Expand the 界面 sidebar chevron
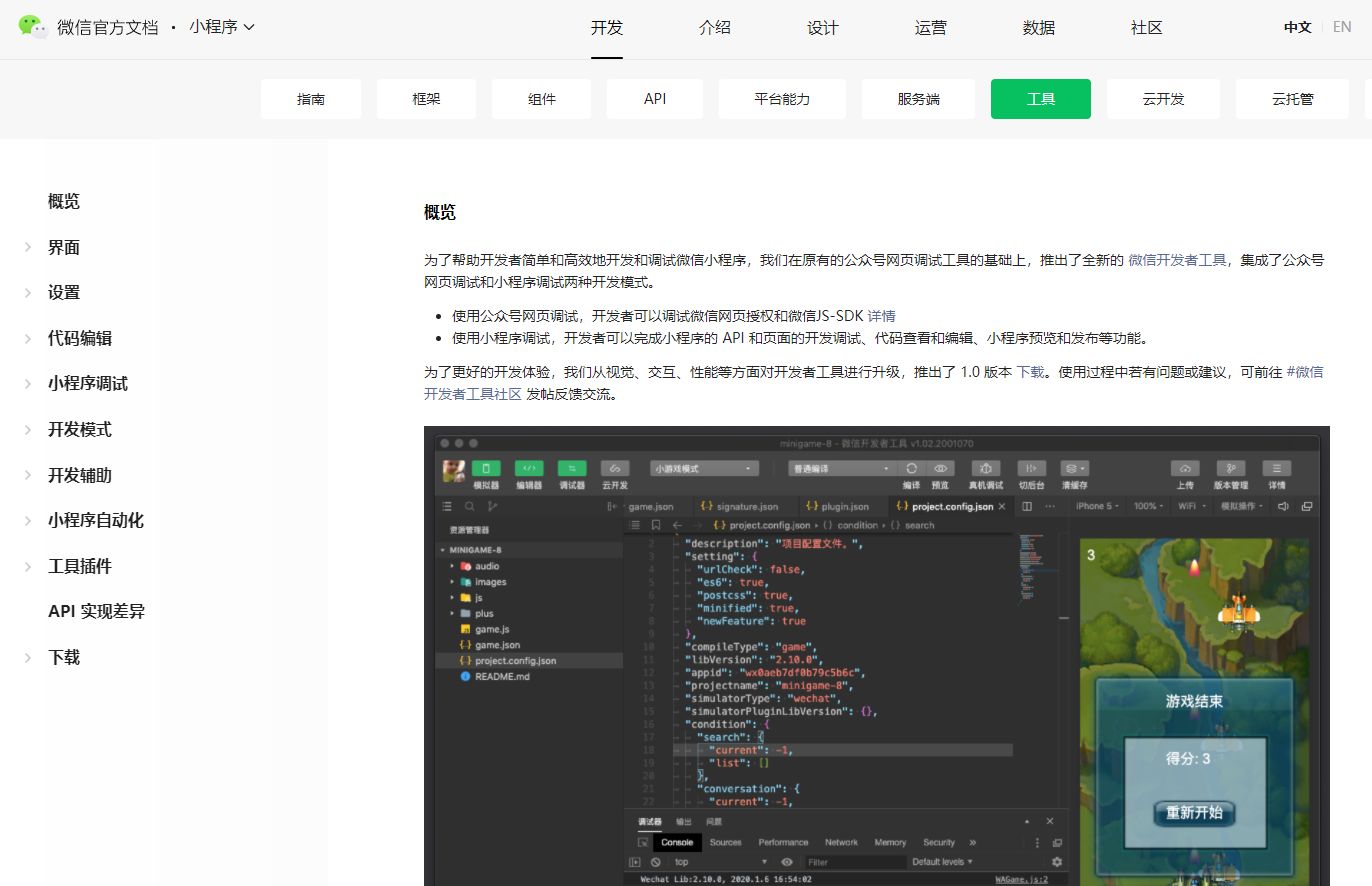Screen dimensions: 1372x886 pyautogui.click(x=28, y=247)
